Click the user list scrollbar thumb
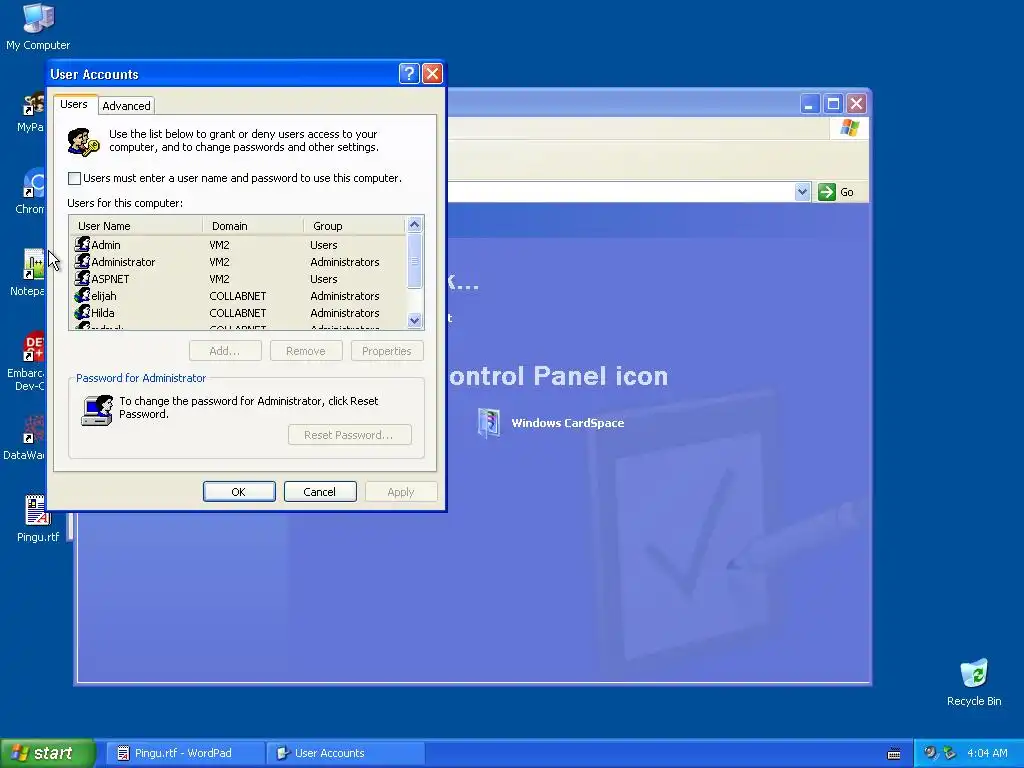The width and height of the screenshot is (1024, 768). 414,261
